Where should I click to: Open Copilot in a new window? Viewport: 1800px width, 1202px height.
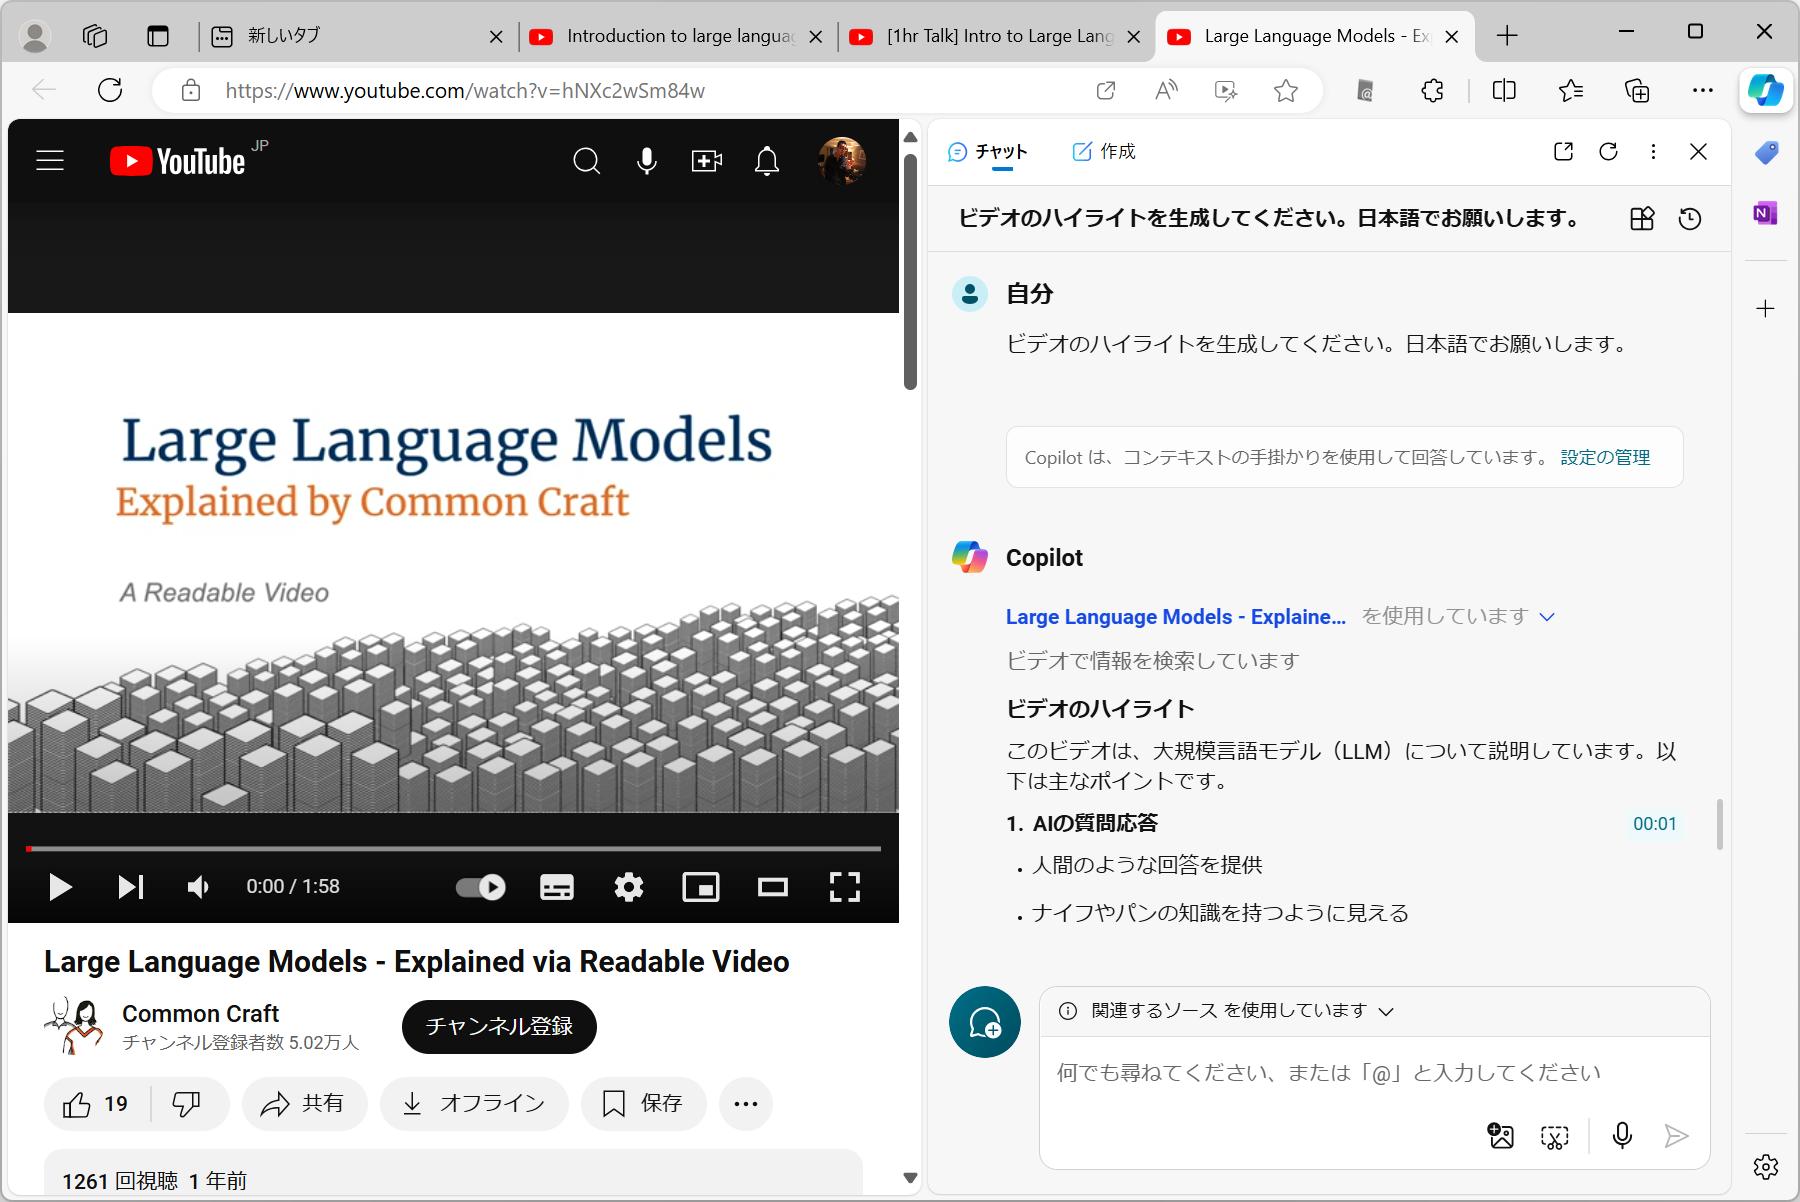point(1564,152)
